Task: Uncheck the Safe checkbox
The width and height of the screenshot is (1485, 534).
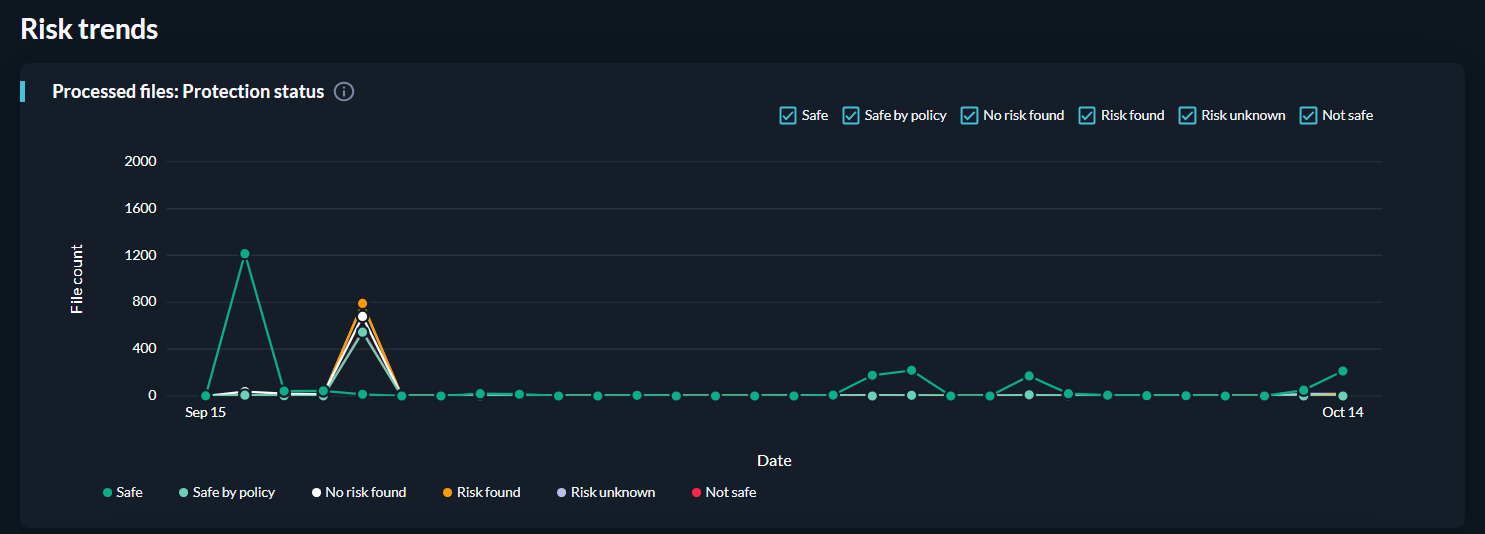Action: [x=788, y=115]
